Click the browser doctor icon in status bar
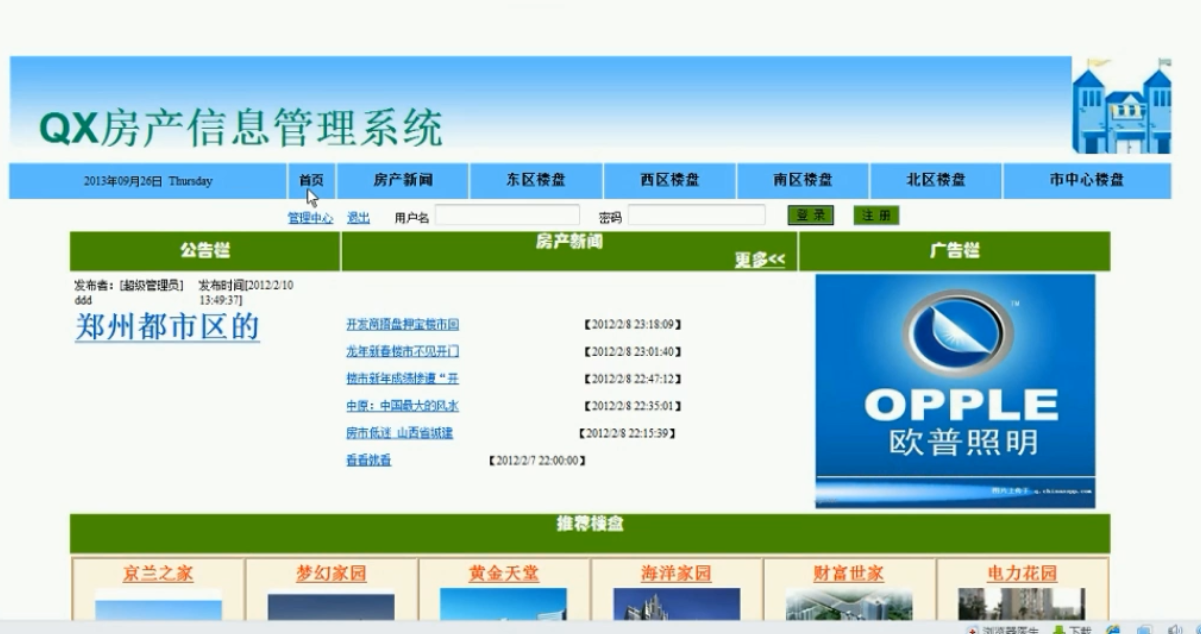The width and height of the screenshot is (1201, 634). [x=971, y=630]
